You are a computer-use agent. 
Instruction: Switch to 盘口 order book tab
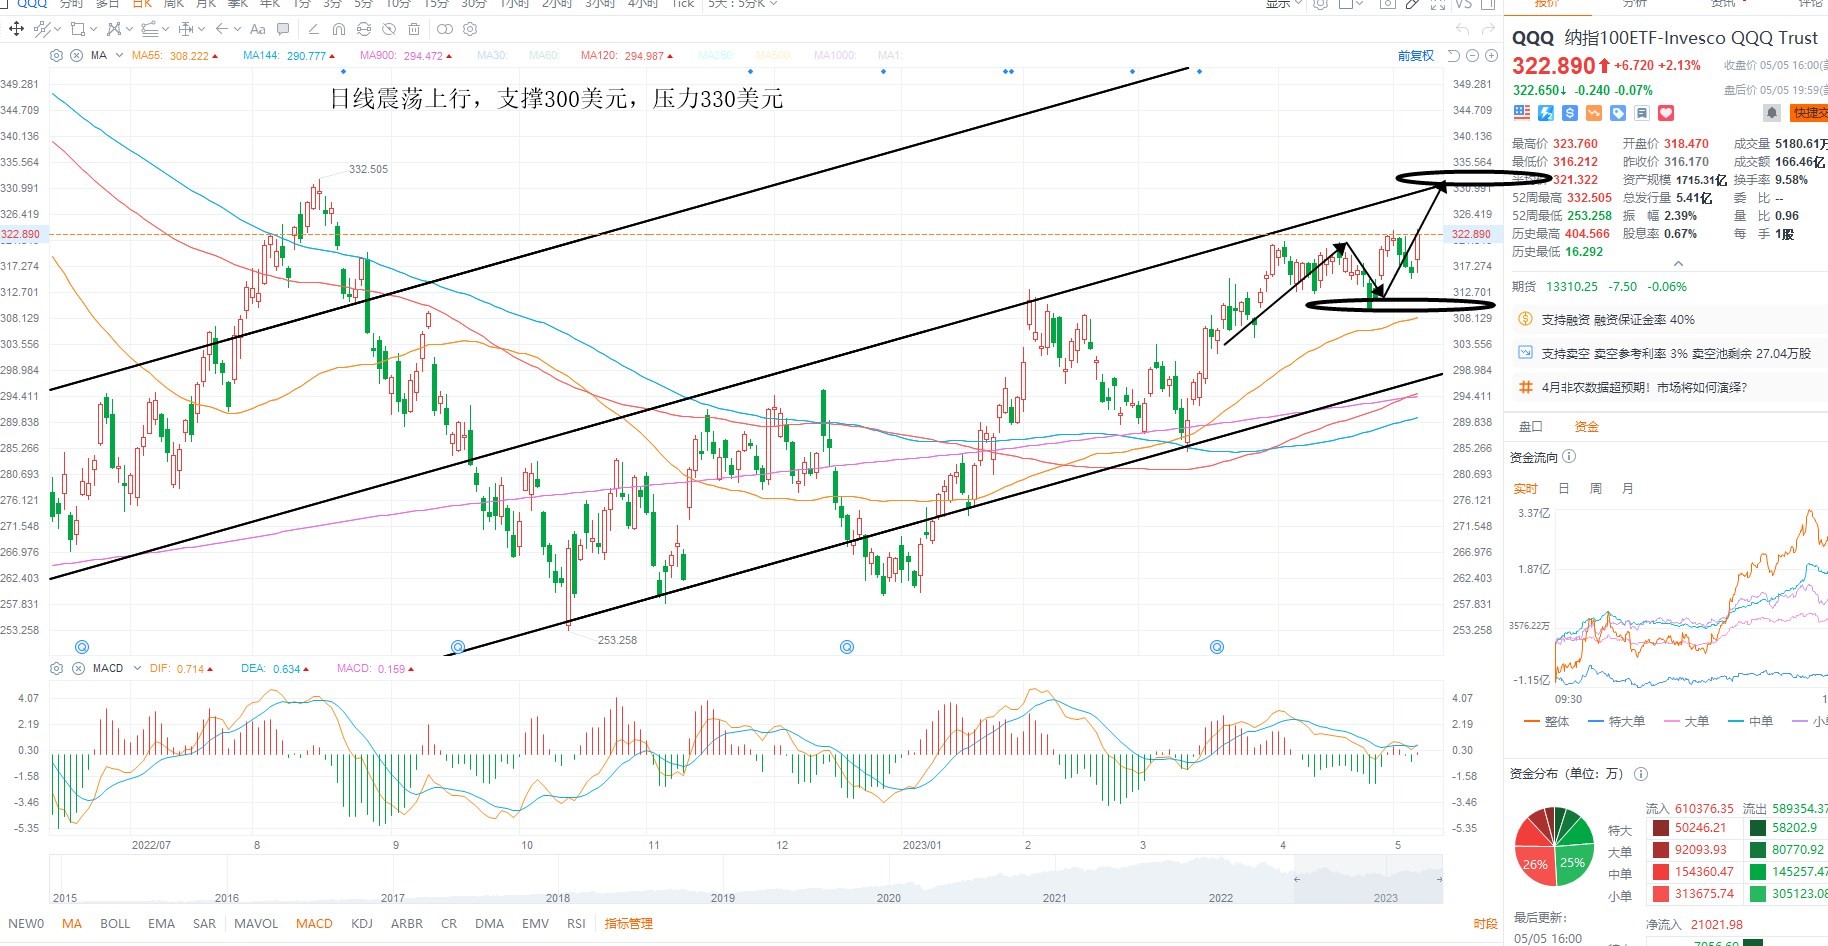pyautogui.click(x=1530, y=426)
